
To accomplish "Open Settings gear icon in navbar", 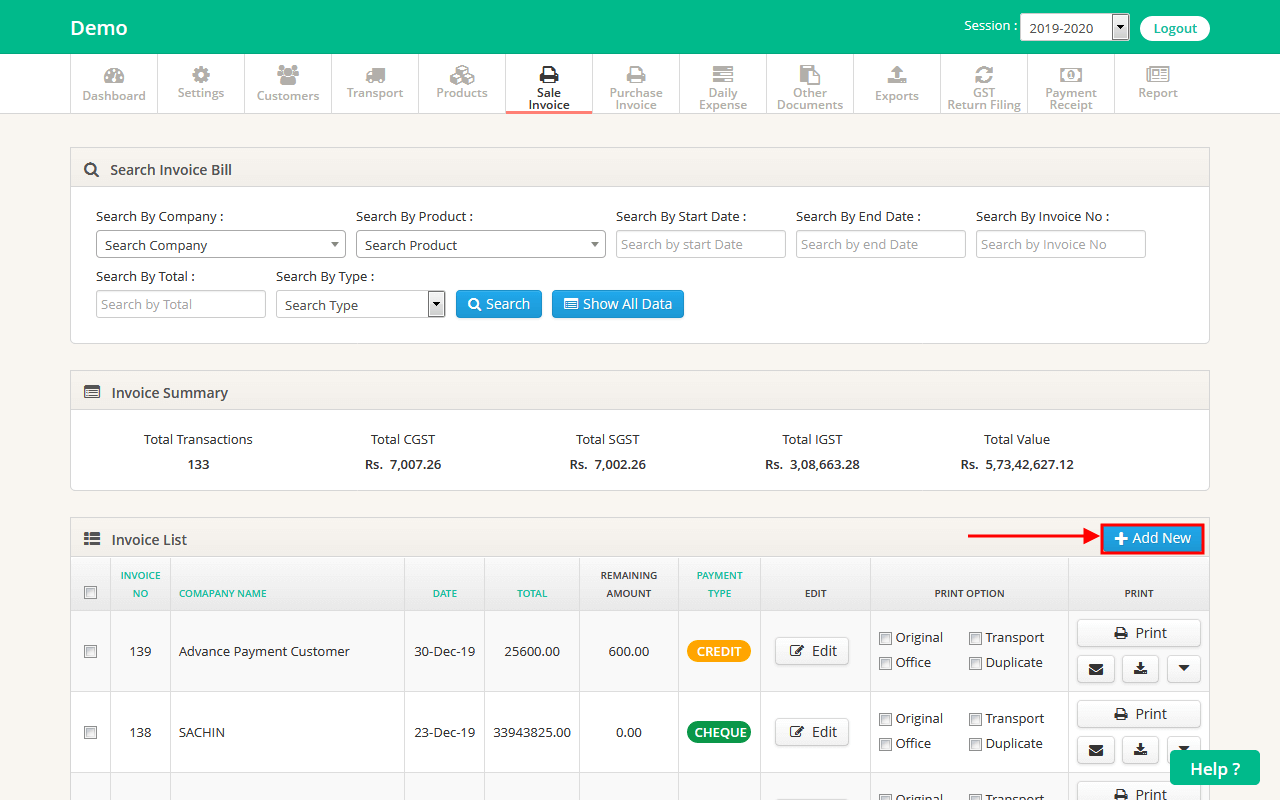I will (x=201, y=75).
